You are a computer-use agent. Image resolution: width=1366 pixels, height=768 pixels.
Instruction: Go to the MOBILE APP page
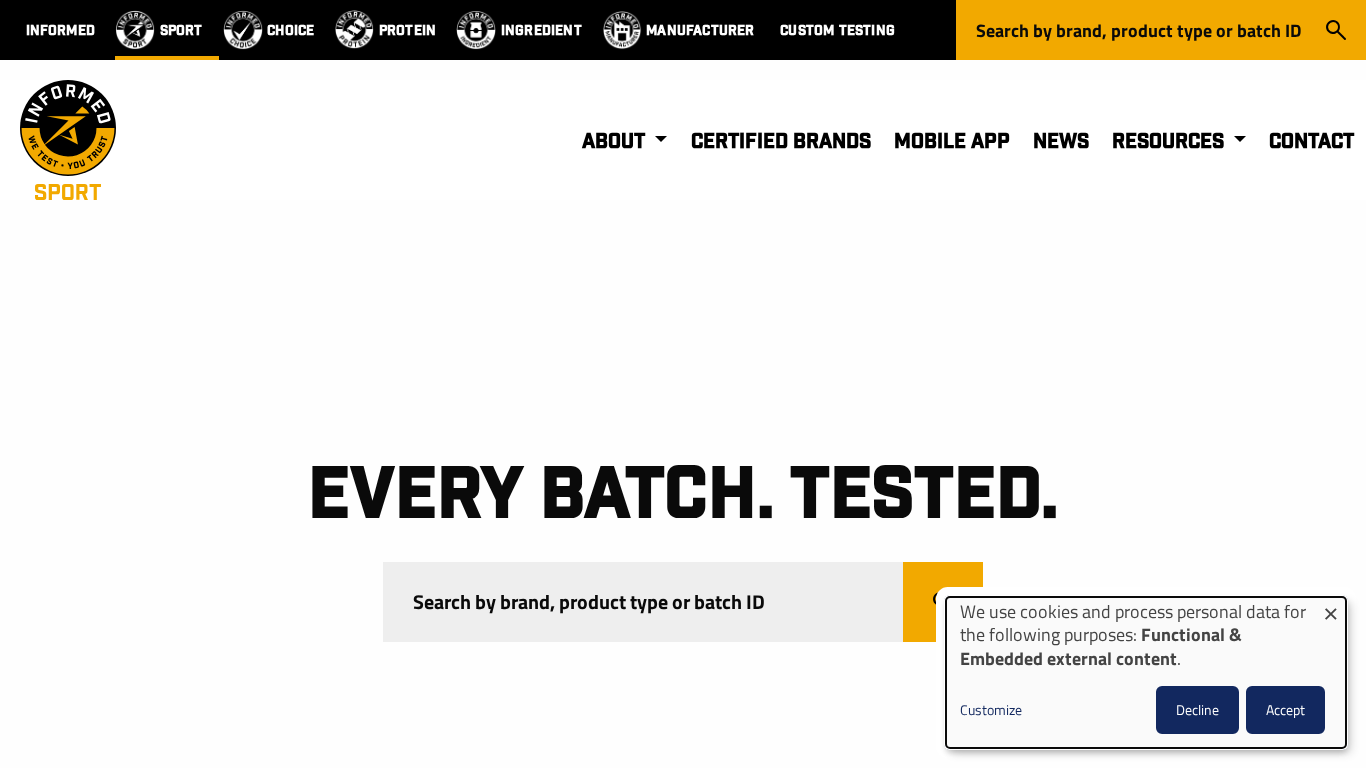[x=952, y=141]
